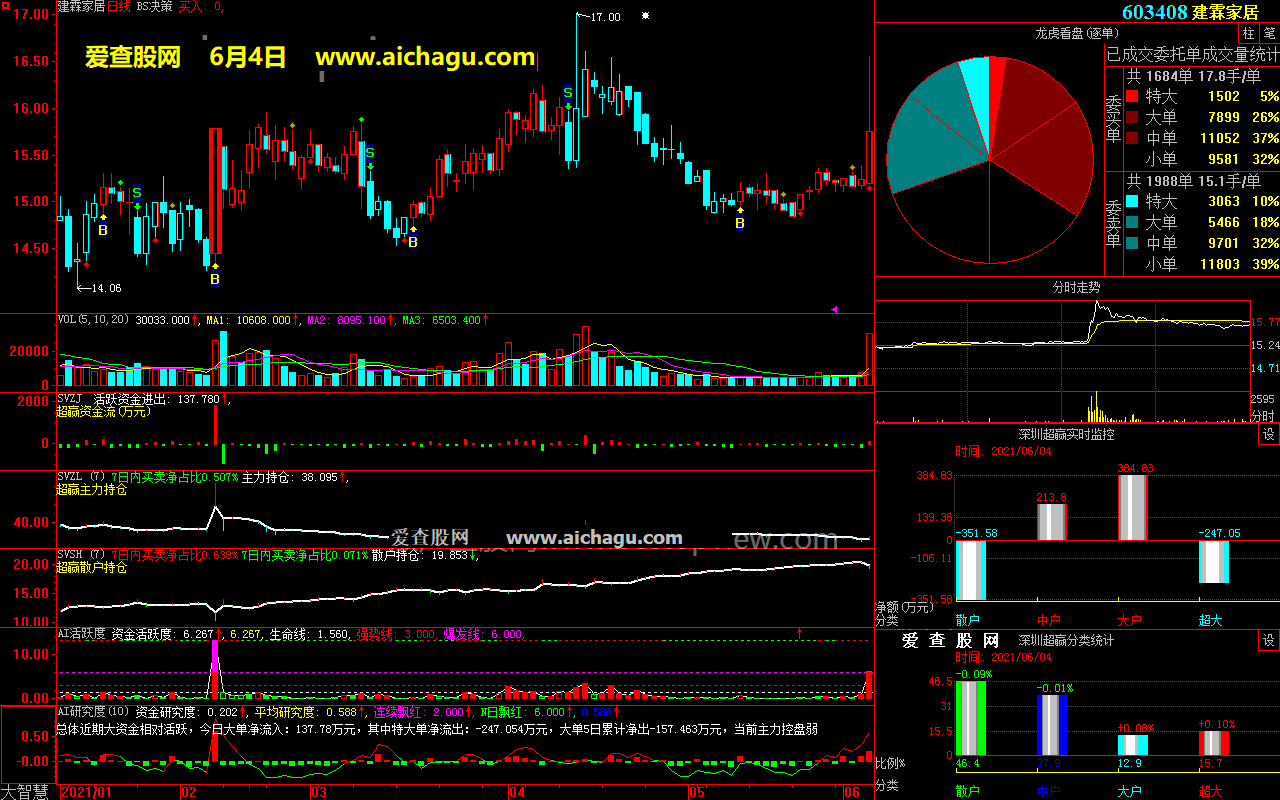Screen dimensions: 1280x800
Task: Click the 213.8 中户 net amount bar
Action: [1052, 522]
